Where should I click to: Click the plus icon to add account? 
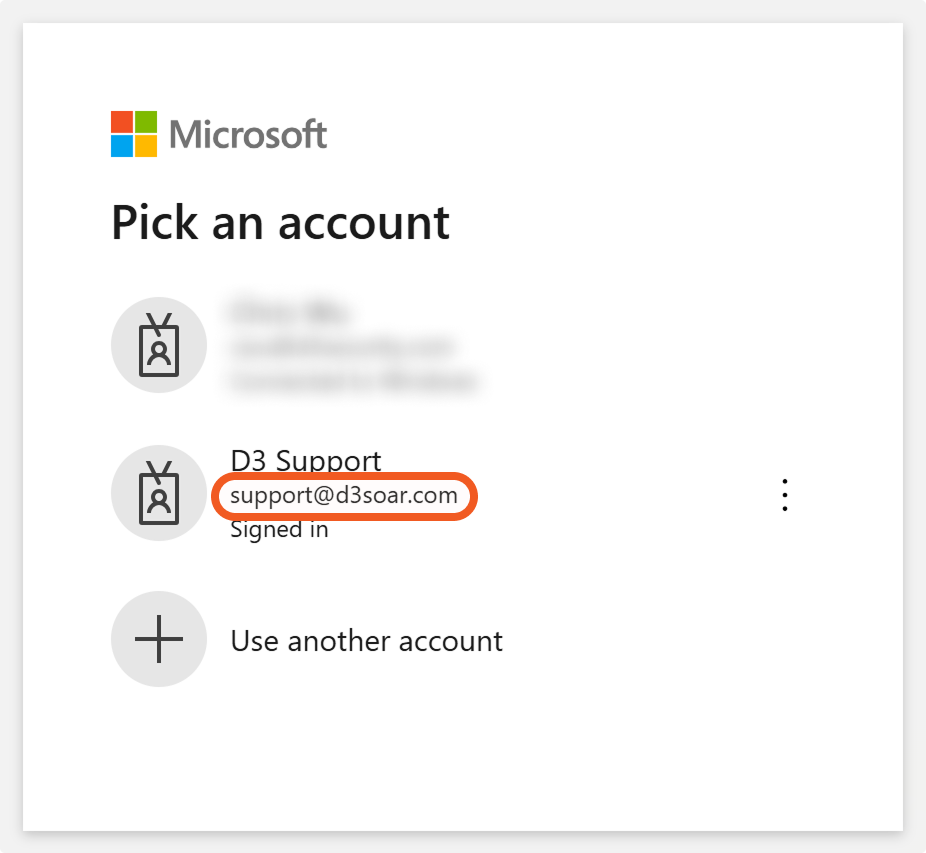pos(159,639)
